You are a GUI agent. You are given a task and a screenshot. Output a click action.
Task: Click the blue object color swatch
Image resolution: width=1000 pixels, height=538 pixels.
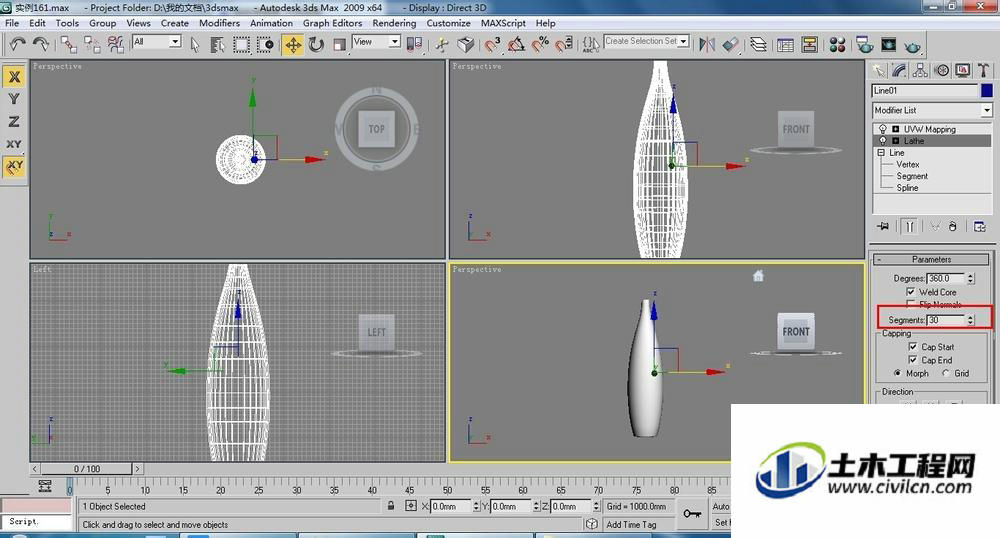(x=987, y=91)
